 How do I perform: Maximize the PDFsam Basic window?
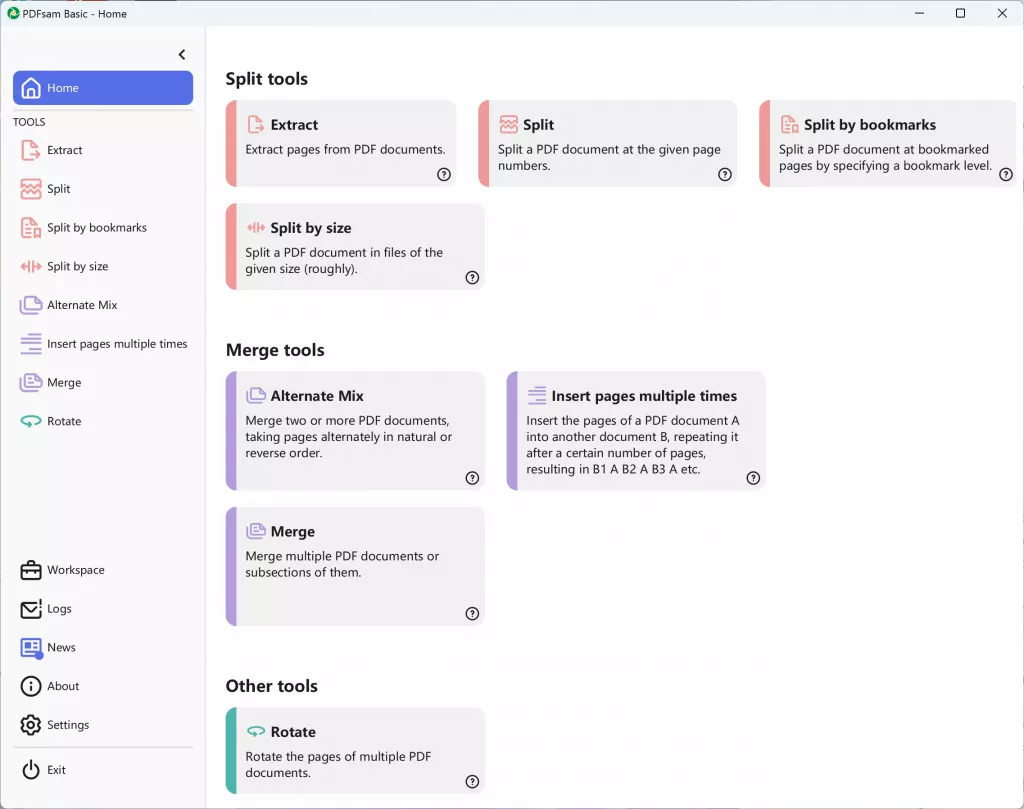[x=960, y=13]
